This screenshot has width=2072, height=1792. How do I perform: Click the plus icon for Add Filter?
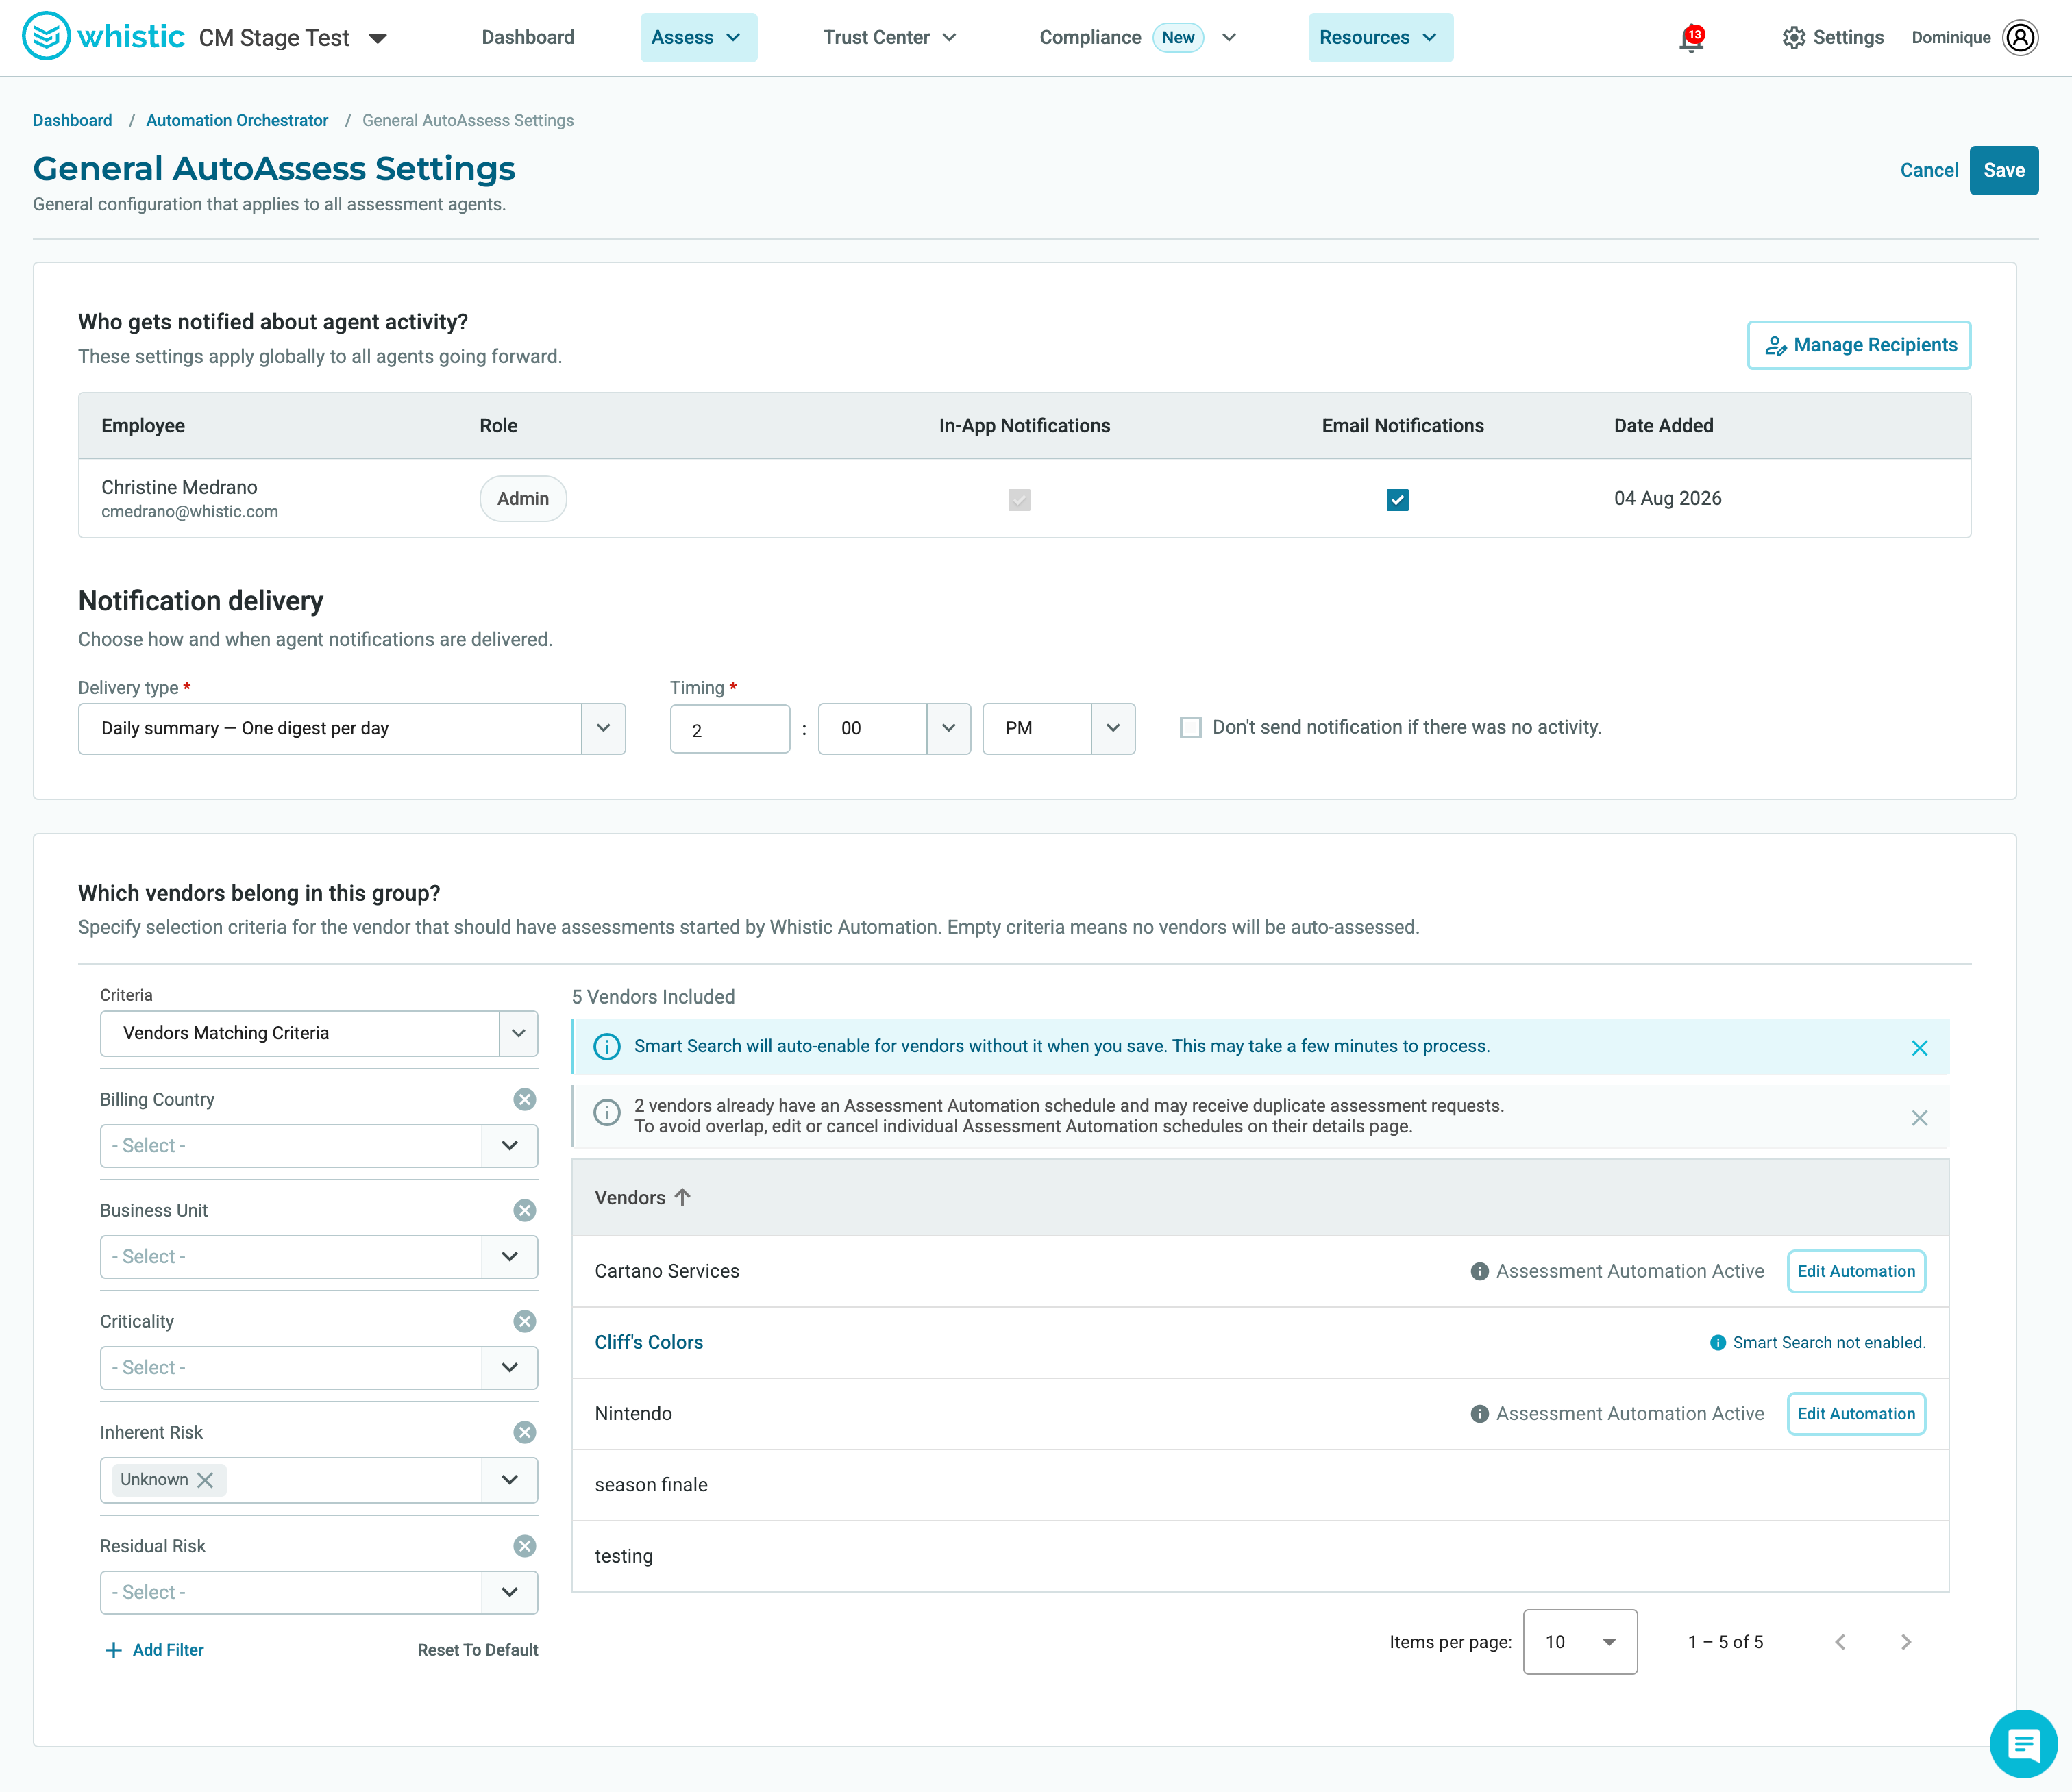click(114, 1650)
